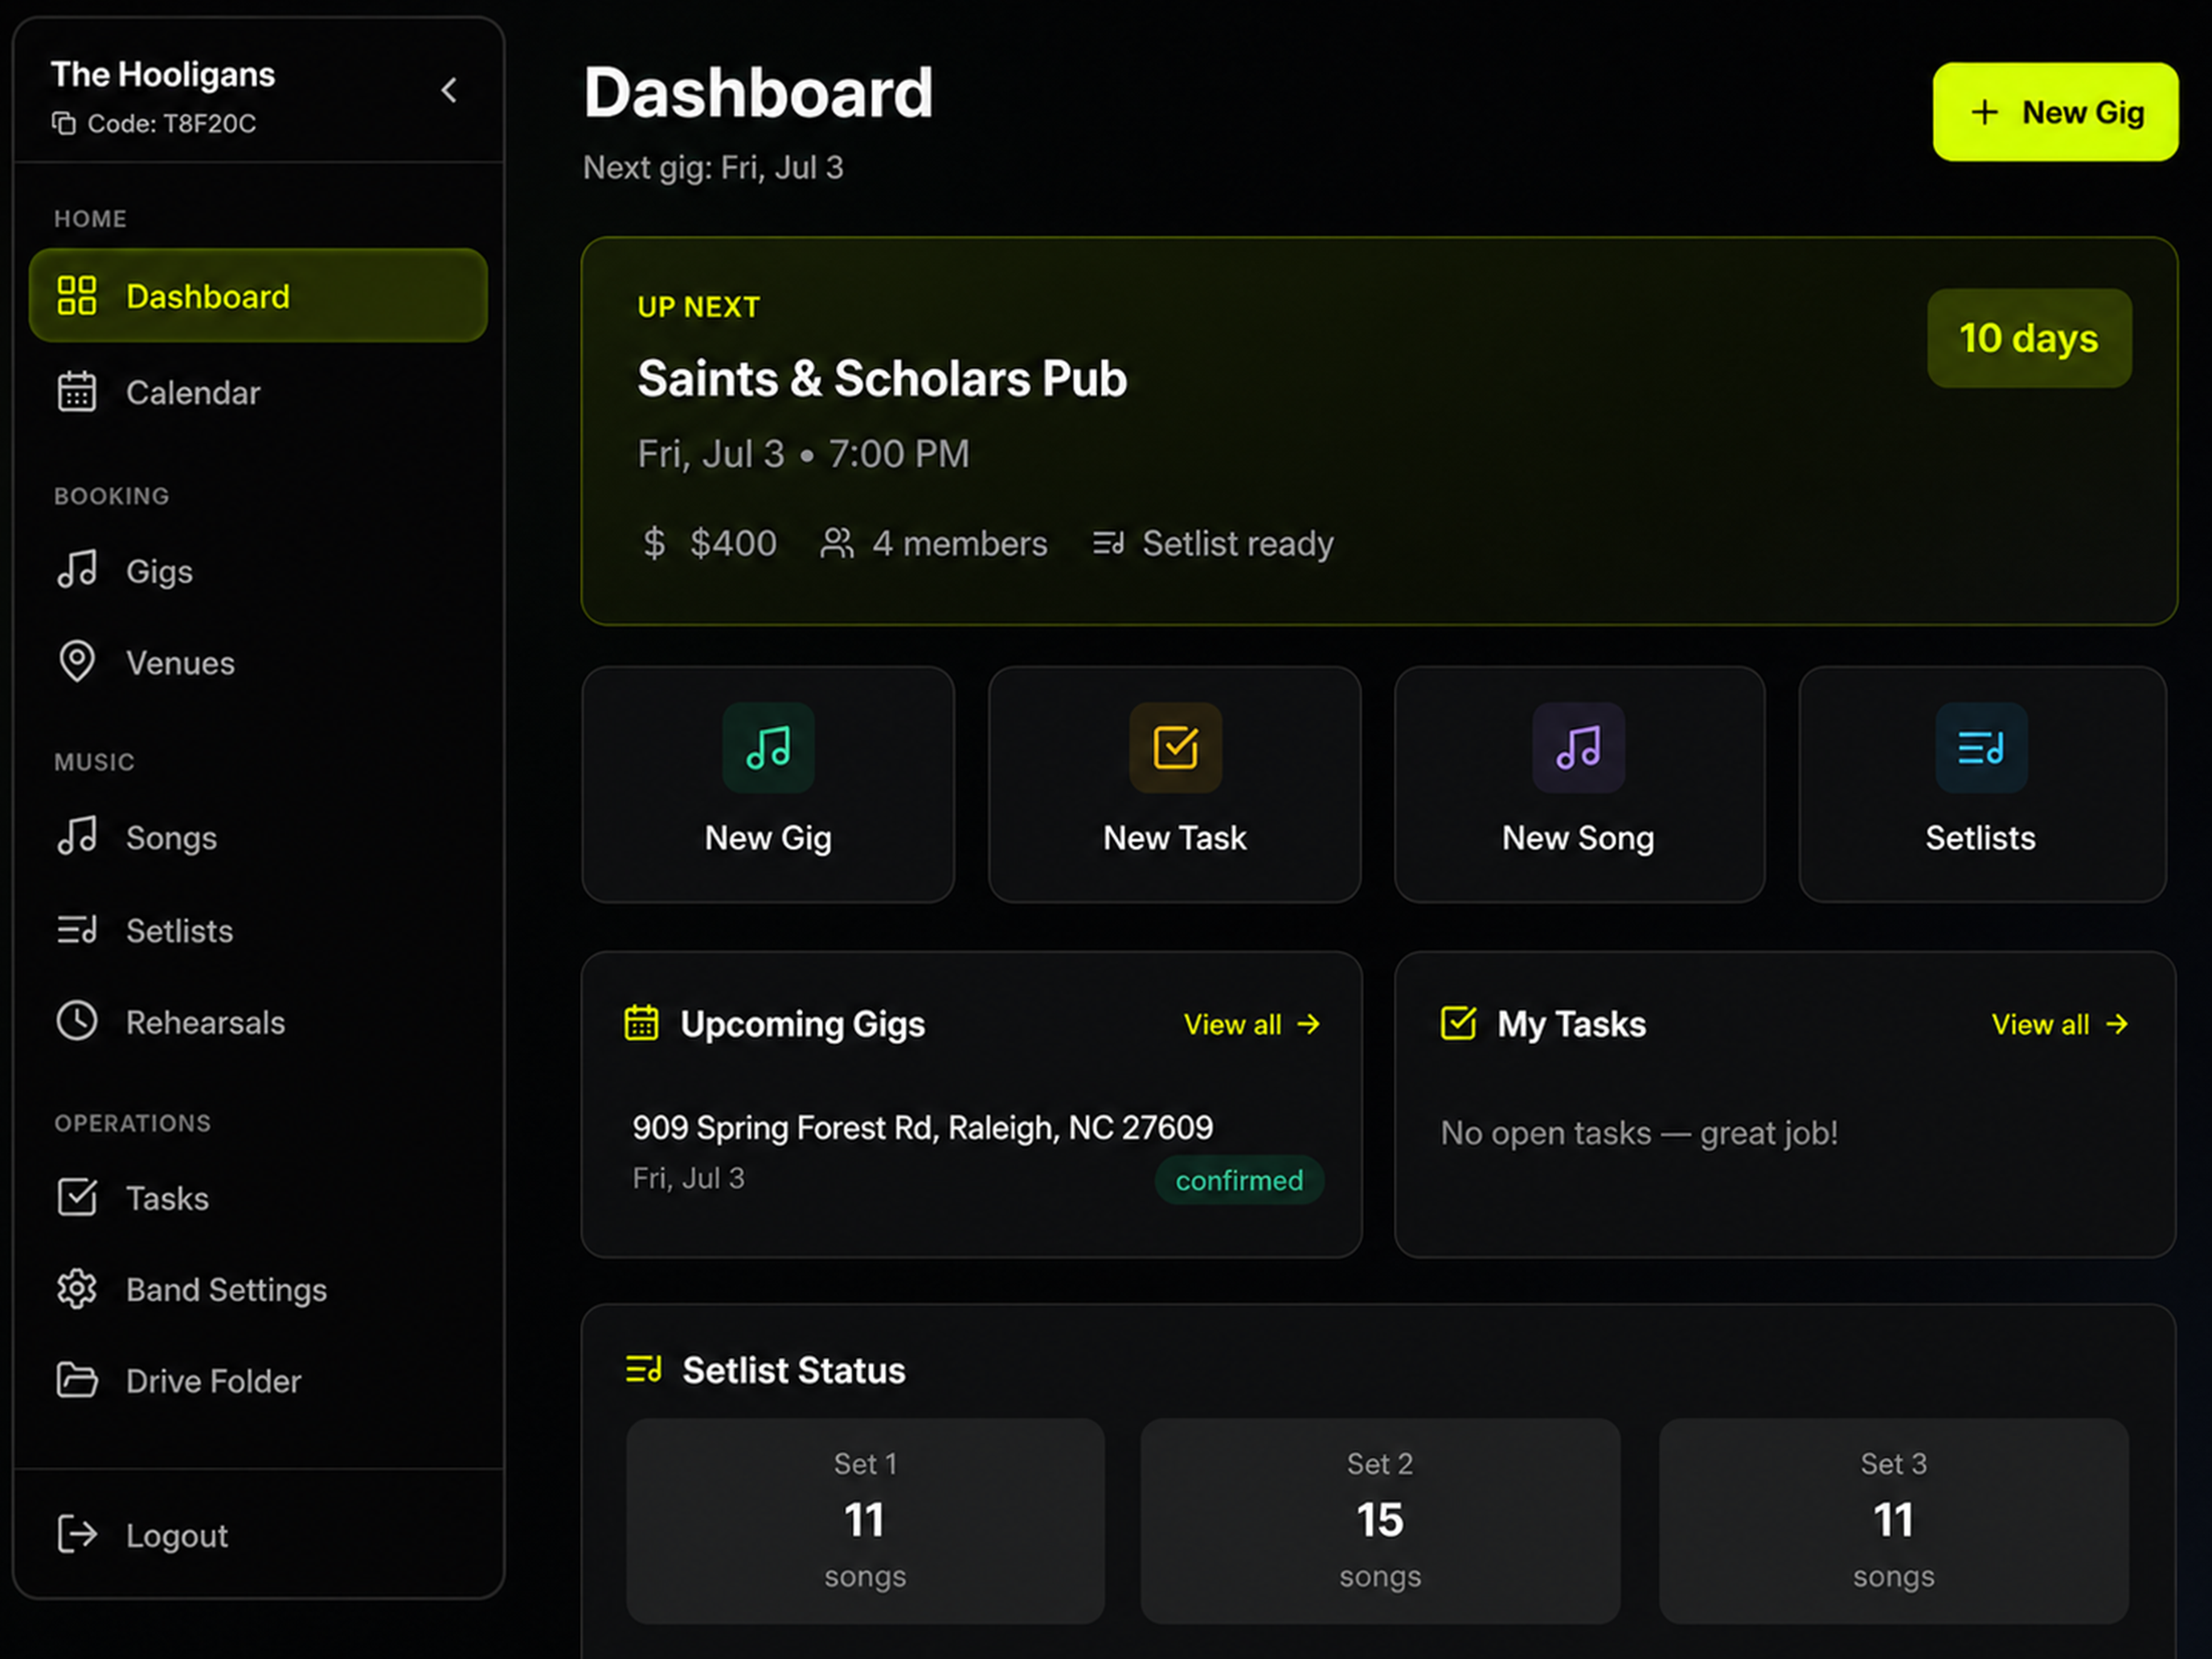2212x1659 pixels.
Task: Click the calendar icon beside Upcoming Gigs
Action: point(641,1023)
